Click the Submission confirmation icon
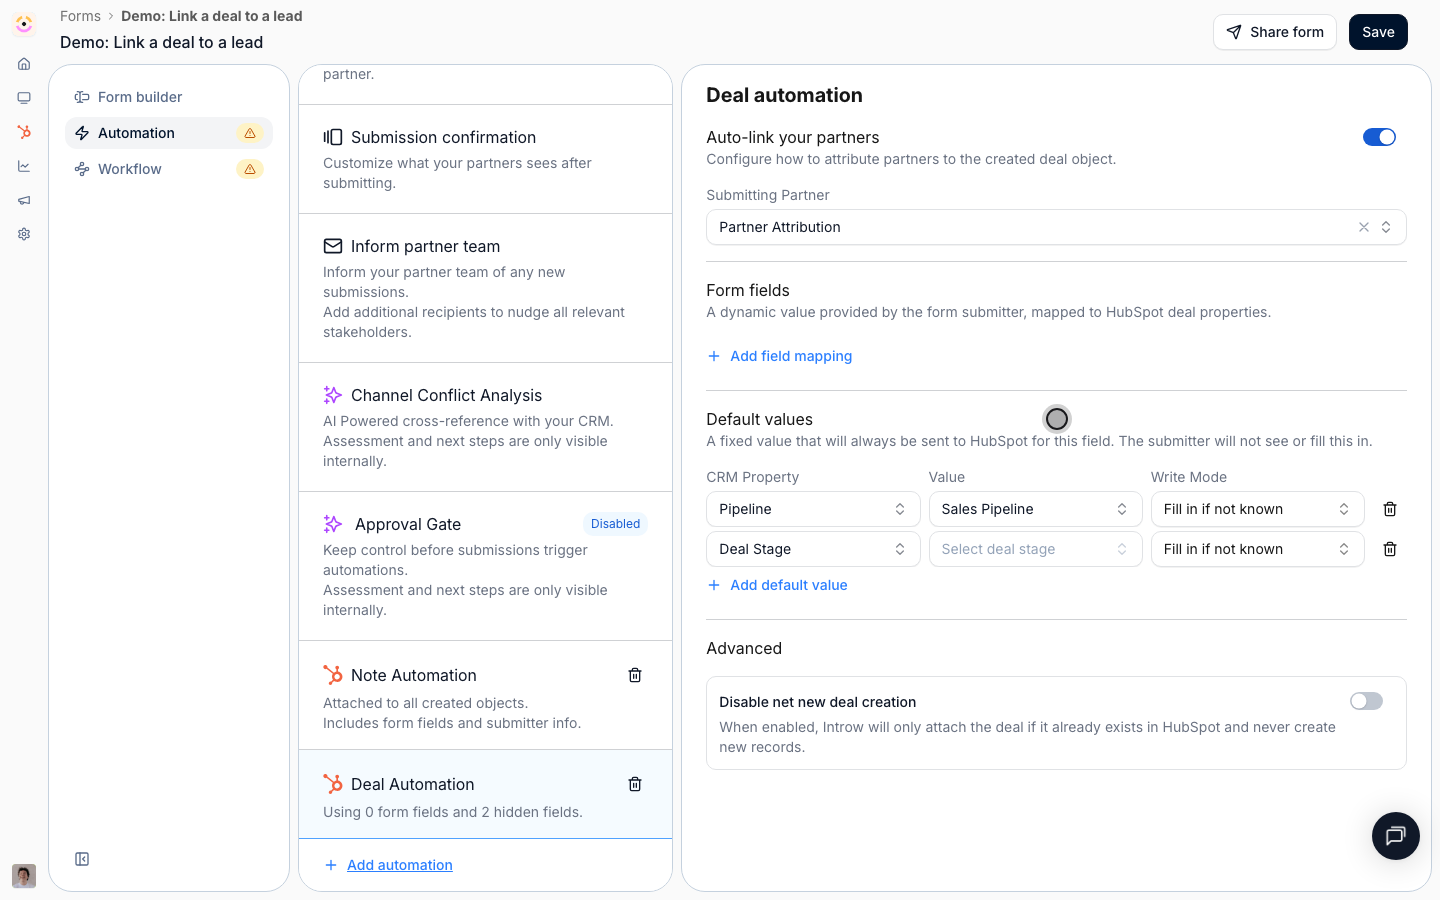Viewport: 1440px width, 900px height. tap(333, 137)
